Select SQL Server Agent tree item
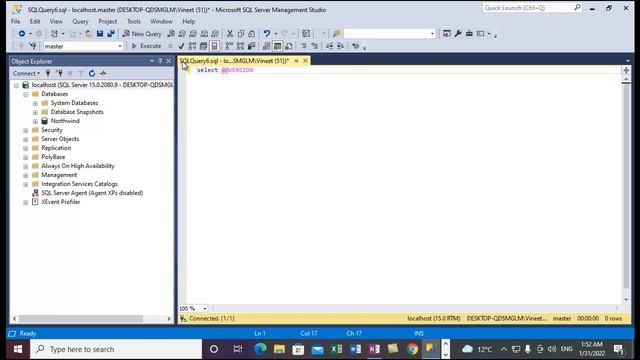The height and width of the screenshot is (360, 640). pyautogui.click(x=92, y=193)
